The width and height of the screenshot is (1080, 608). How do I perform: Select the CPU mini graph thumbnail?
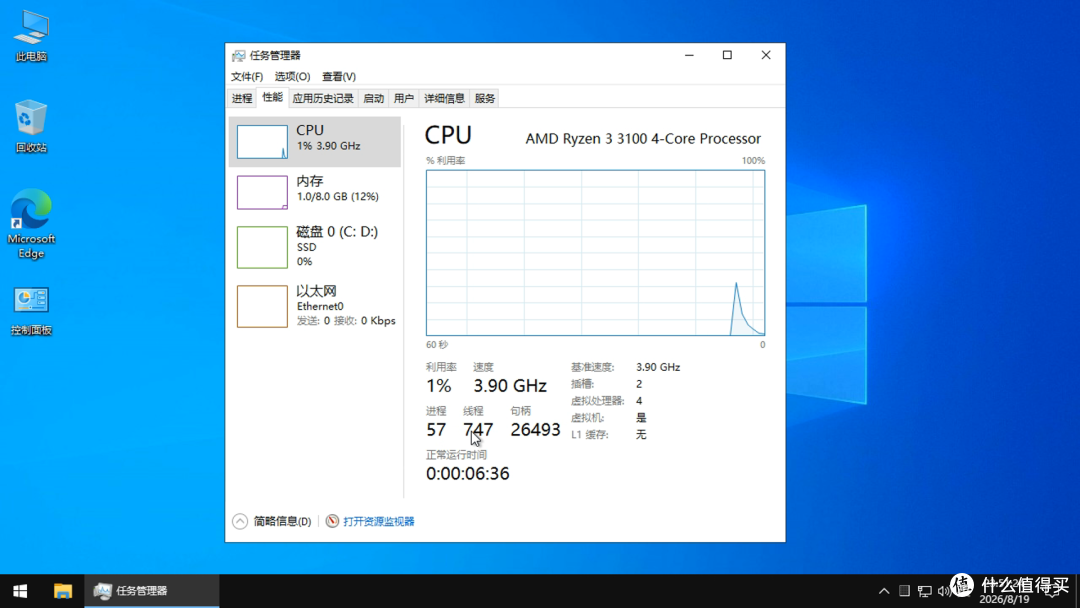pyautogui.click(x=262, y=142)
